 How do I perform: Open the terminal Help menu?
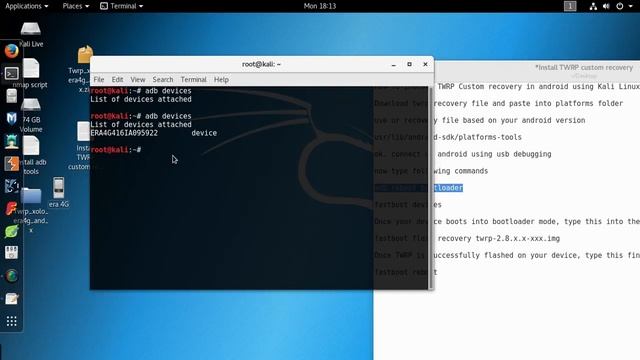click(221, 80)
